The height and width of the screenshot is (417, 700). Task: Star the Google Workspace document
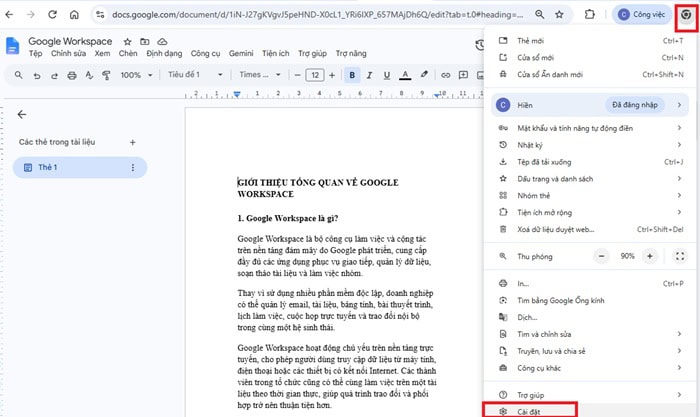pyautogui.click(x=128, y=42)
